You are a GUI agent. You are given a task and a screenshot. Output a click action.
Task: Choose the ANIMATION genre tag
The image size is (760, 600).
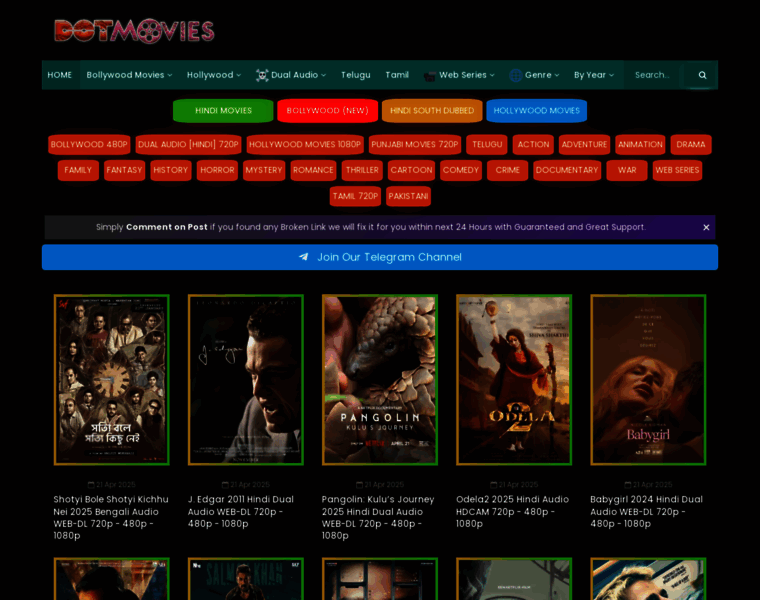click(x=640, y=144)
